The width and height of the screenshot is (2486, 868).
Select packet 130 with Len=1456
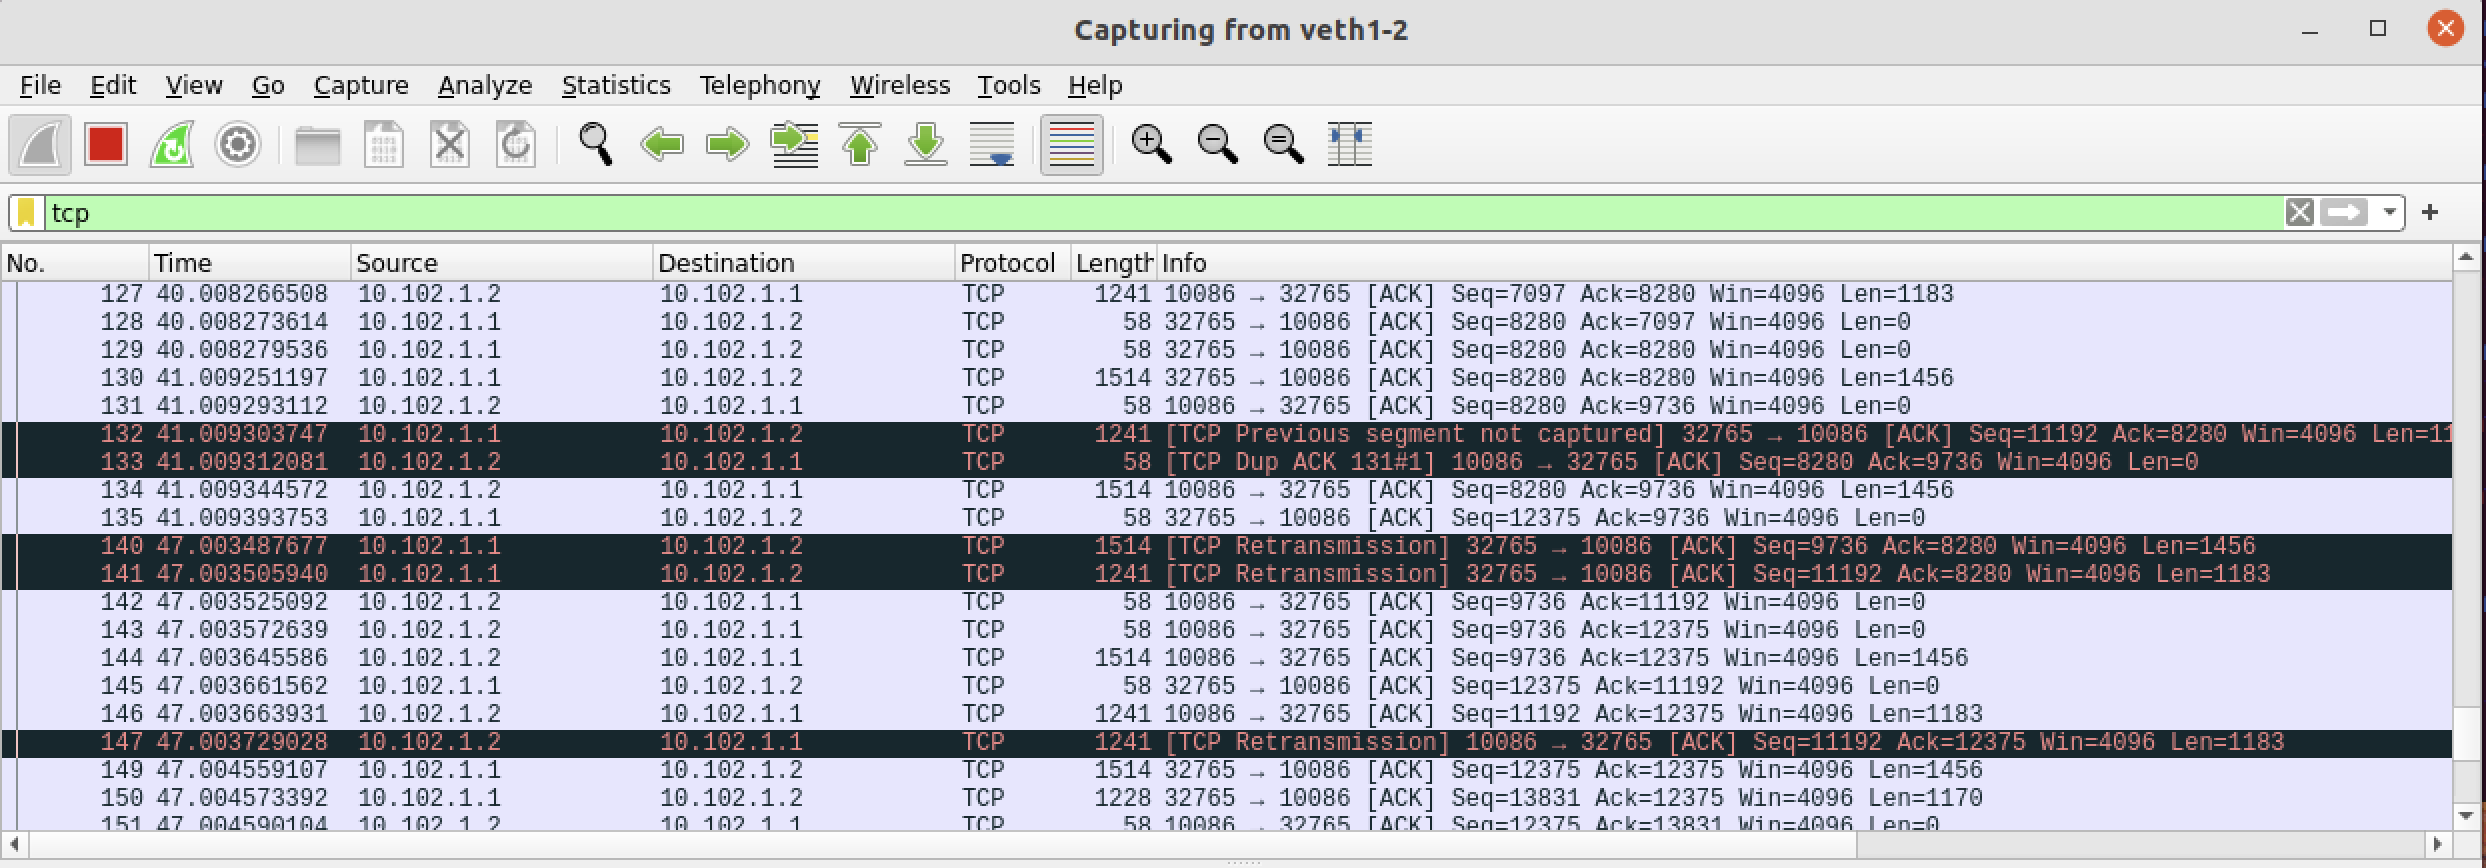click(1226, 378)
